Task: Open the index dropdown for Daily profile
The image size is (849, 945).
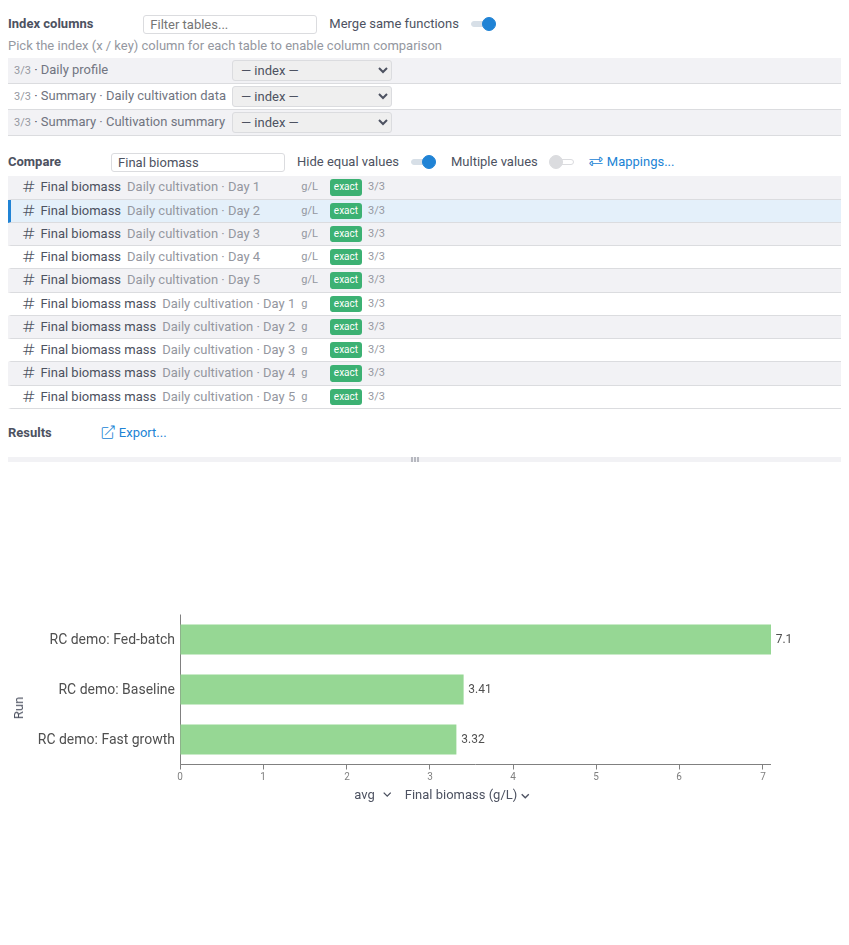Action: (312, 71)
